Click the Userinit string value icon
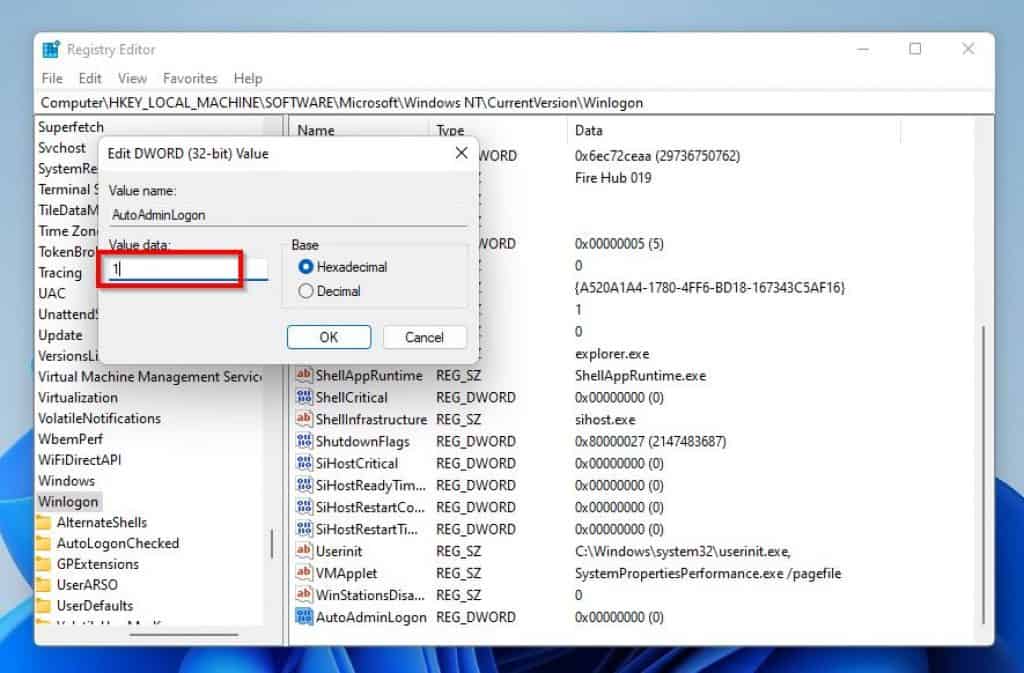This screenshot has height=673, width=1024. pyautogui.click(x=304, y=550)
